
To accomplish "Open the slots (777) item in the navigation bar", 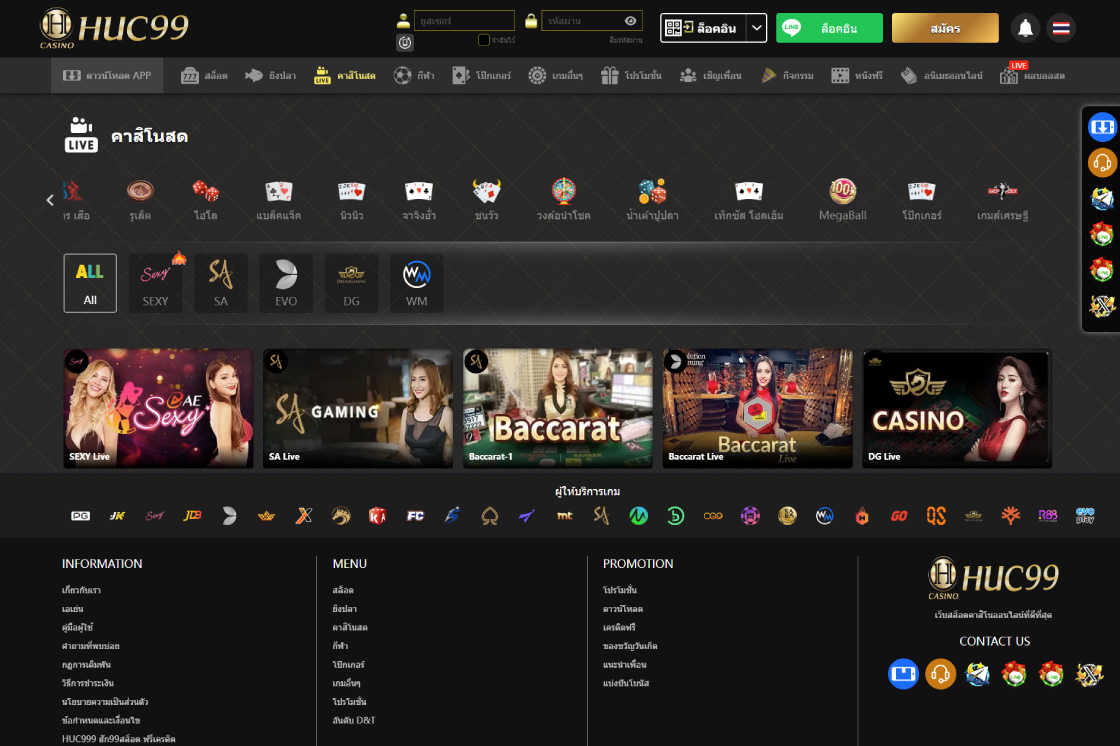I will pos(204,75).
